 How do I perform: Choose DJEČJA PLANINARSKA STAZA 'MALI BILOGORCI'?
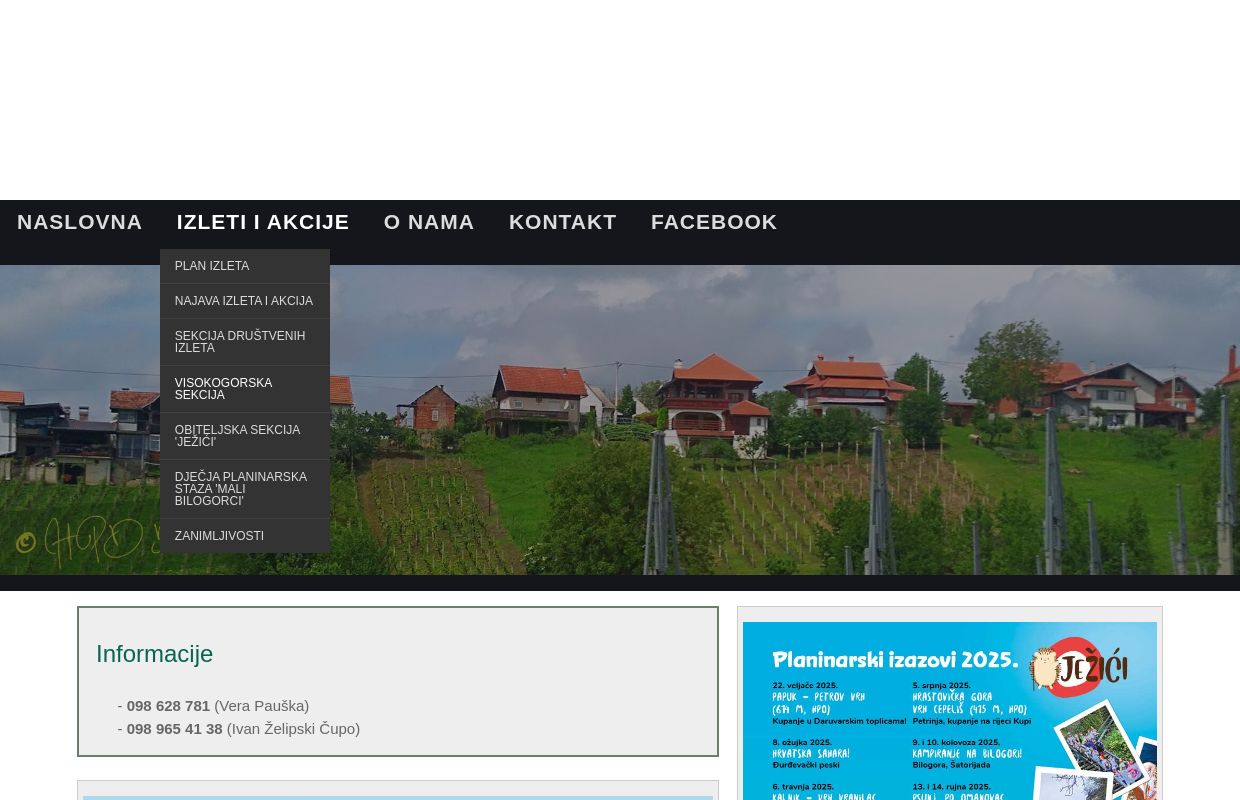(x=241, y=489)
